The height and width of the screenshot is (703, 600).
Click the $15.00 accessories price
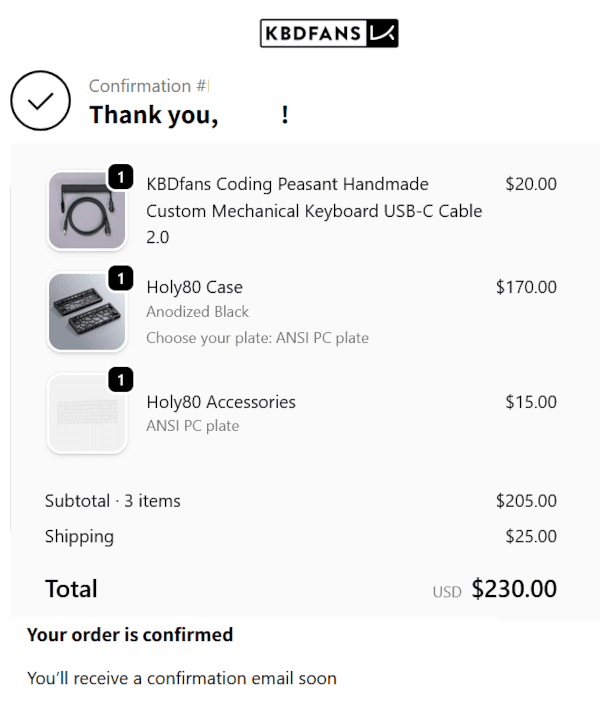pos(531,402)
